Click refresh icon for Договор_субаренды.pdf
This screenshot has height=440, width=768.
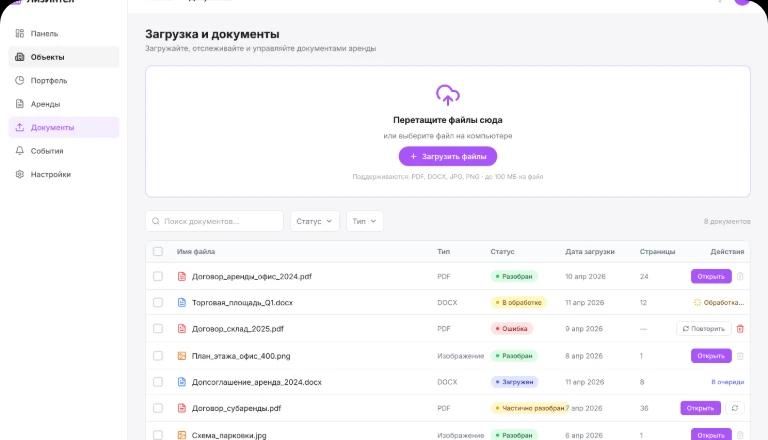(735, 408)
